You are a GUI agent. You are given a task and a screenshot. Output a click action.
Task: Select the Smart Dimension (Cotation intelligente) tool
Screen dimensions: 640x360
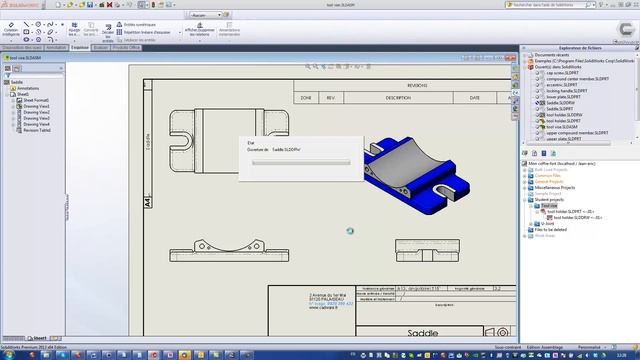(x=11, y=29)
